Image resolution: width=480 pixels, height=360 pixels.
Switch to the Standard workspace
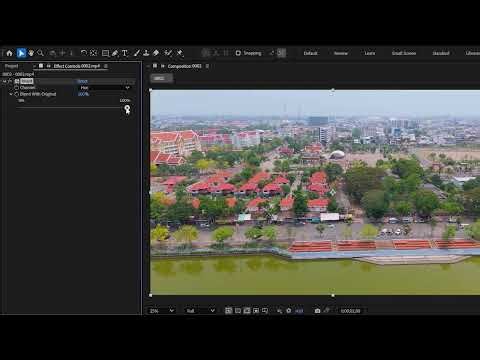[x=441, y=53]
